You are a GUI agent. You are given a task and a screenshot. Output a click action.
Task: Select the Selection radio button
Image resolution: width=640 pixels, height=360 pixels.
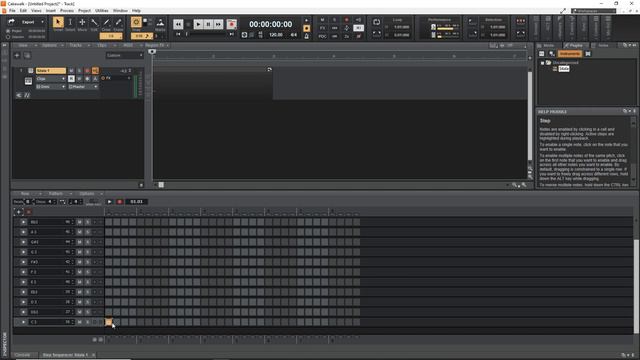coord(8,37)
